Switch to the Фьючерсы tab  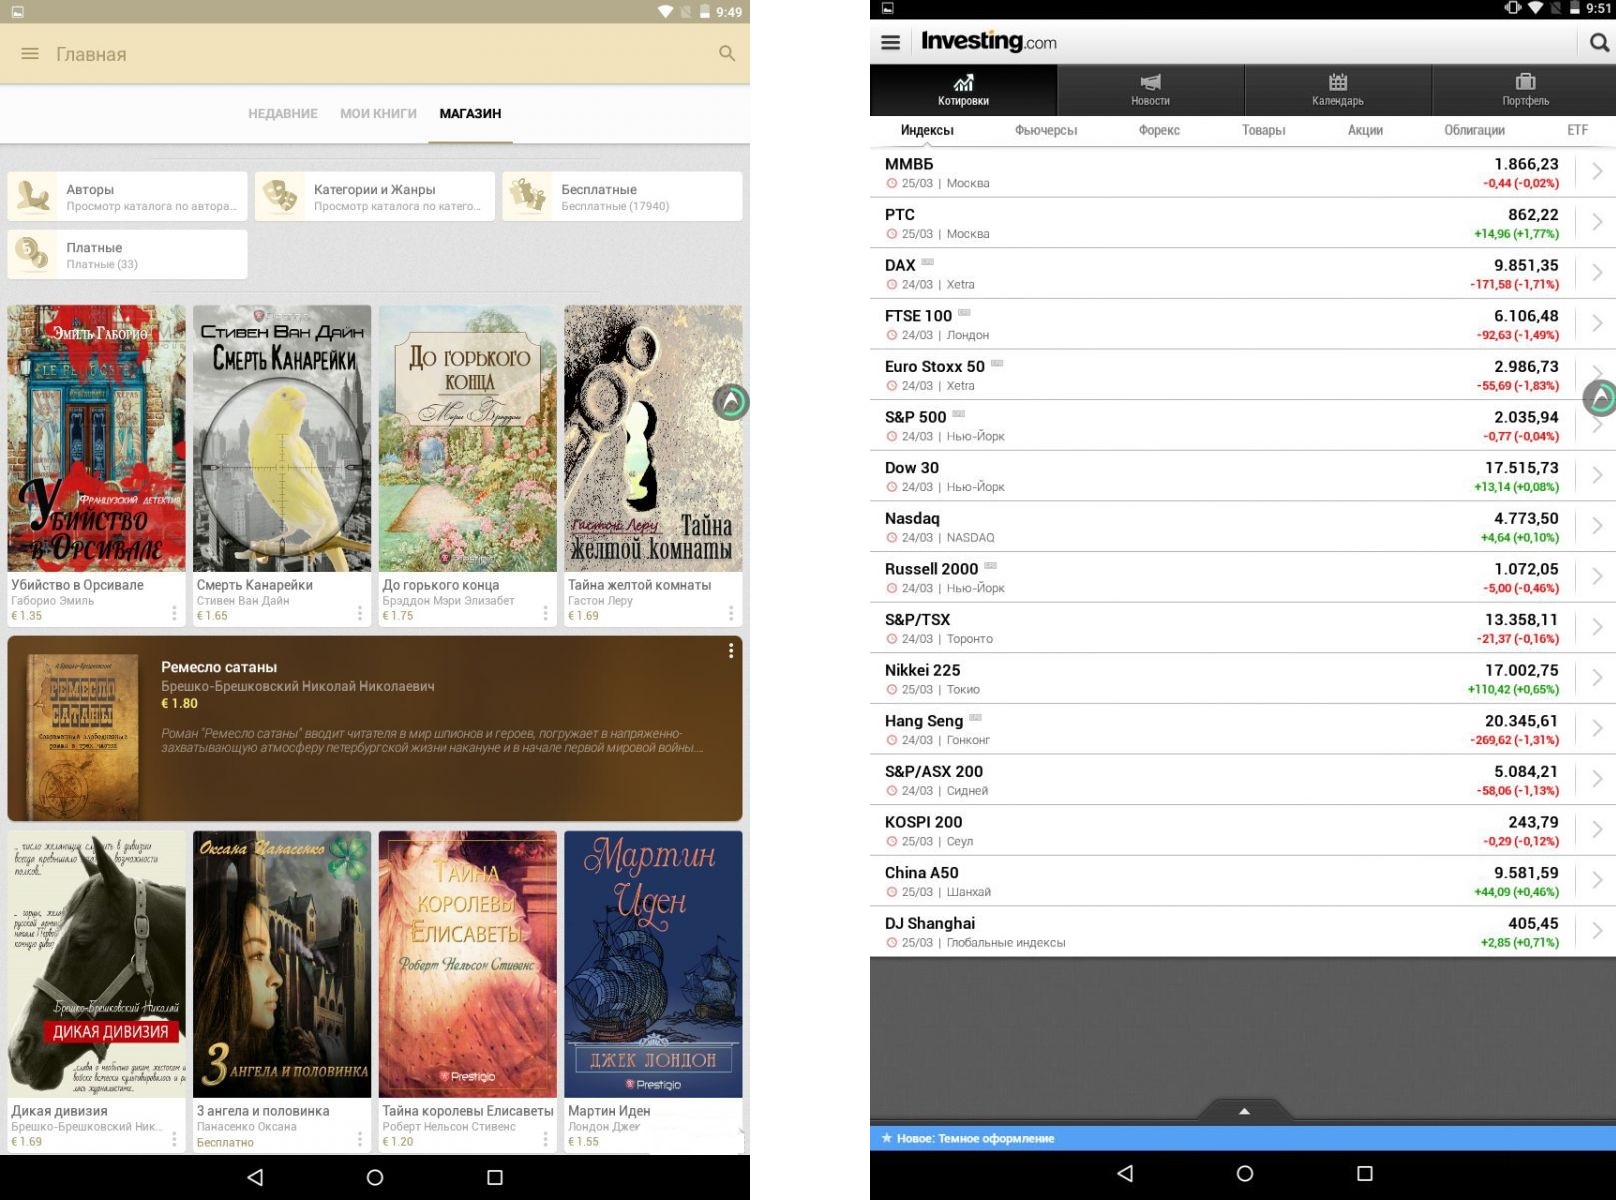pos(1046,130)
